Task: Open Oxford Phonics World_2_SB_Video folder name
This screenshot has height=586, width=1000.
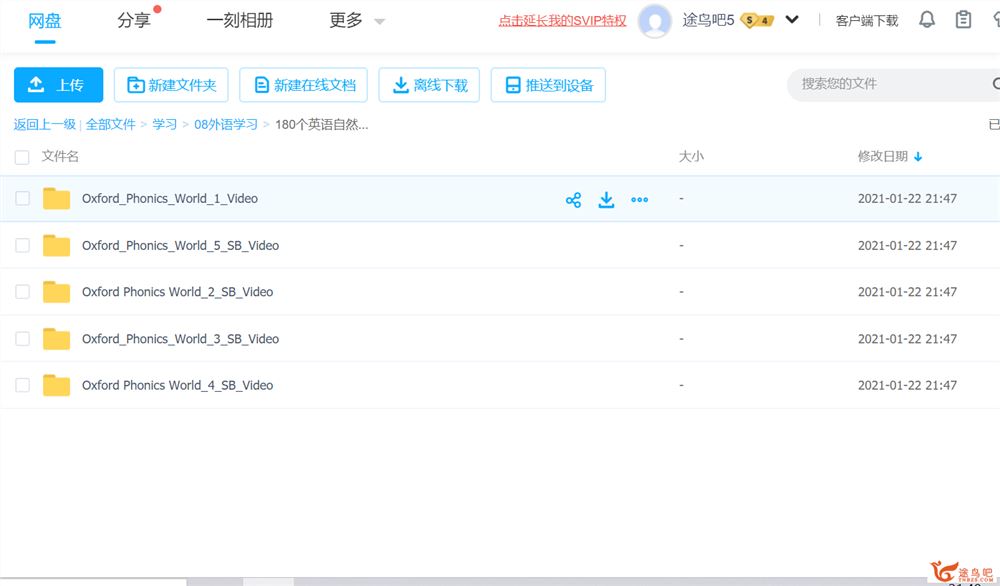Action: coord(177,292)
